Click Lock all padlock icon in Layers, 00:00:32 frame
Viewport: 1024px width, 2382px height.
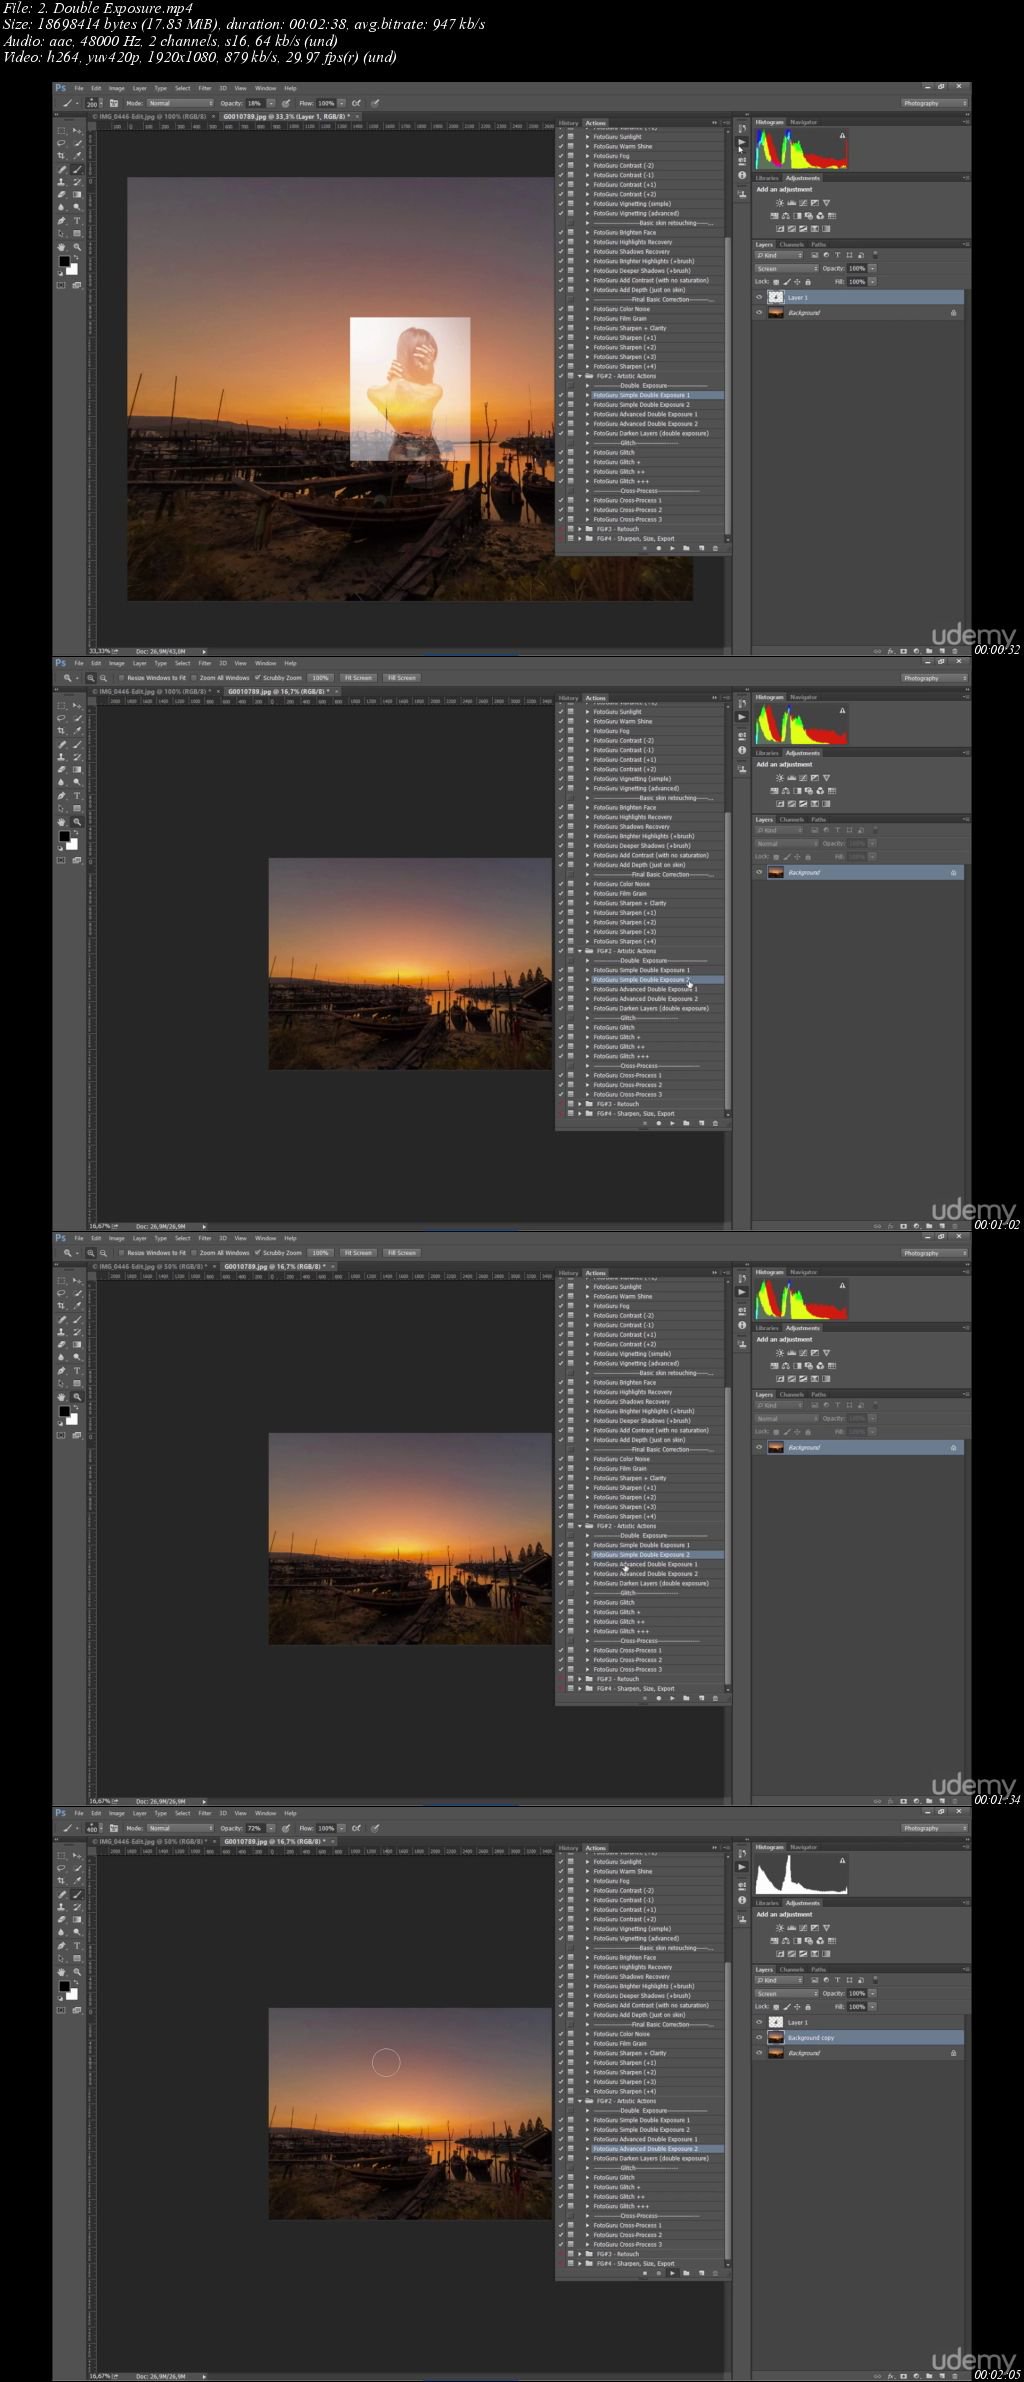[808, 282]
